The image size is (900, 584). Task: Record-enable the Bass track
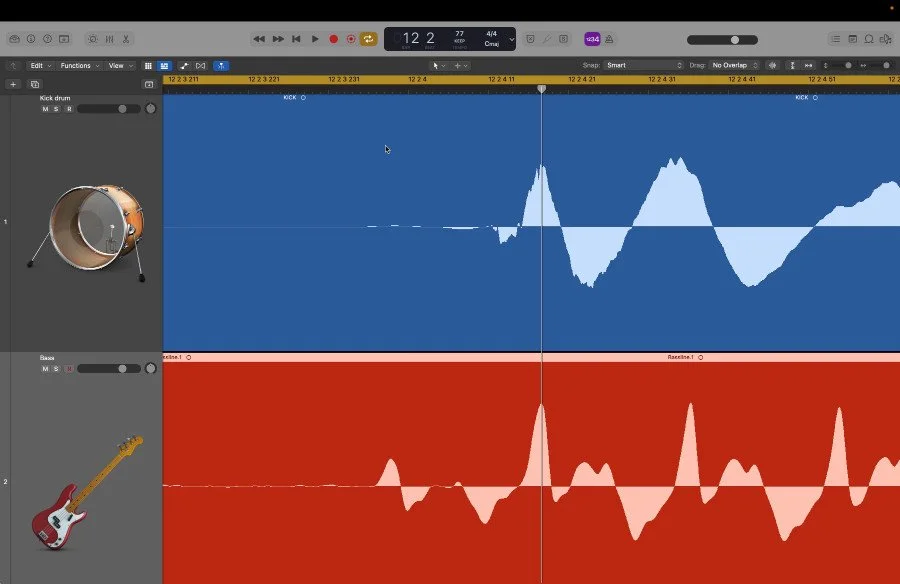point(69,369)
